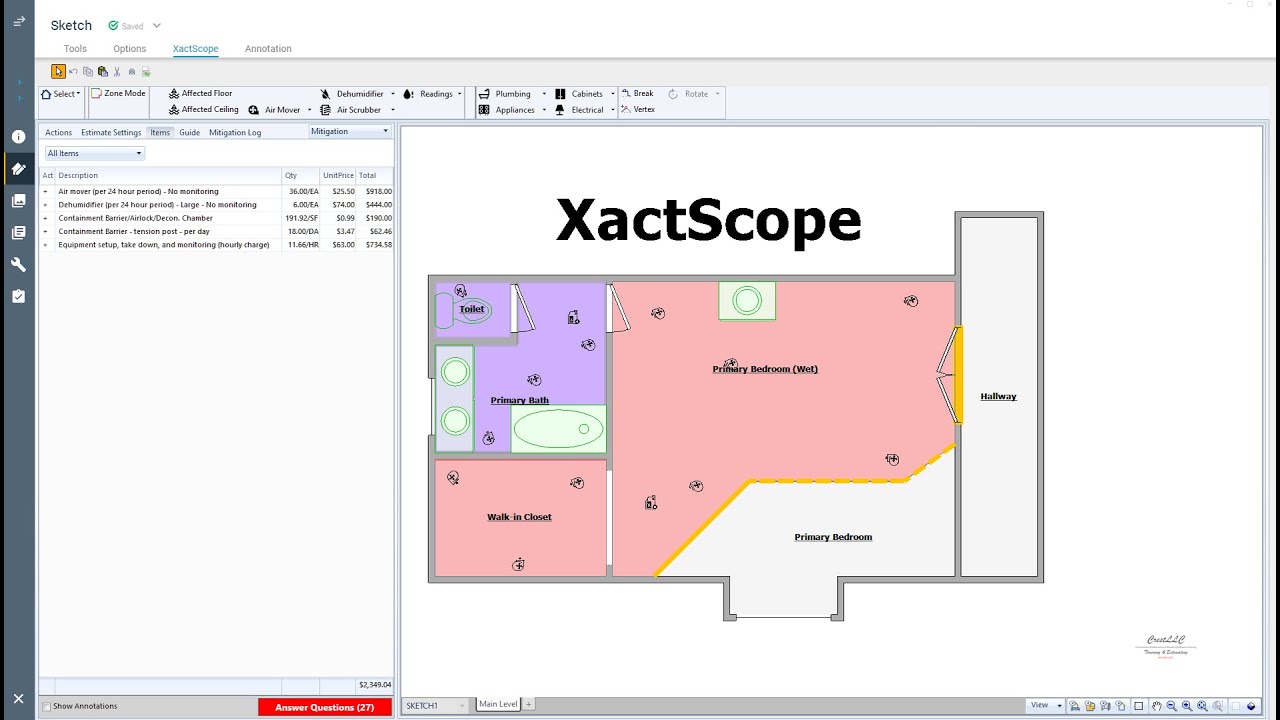Open the Estimate Settings panel tab

(x=111, y=132)
